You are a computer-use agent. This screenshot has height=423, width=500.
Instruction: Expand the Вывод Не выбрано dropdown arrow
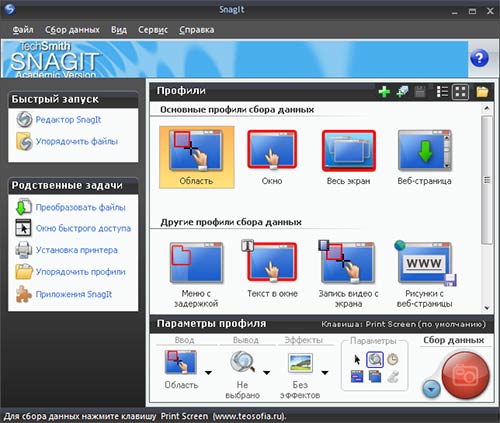click(x=267, y=373)
